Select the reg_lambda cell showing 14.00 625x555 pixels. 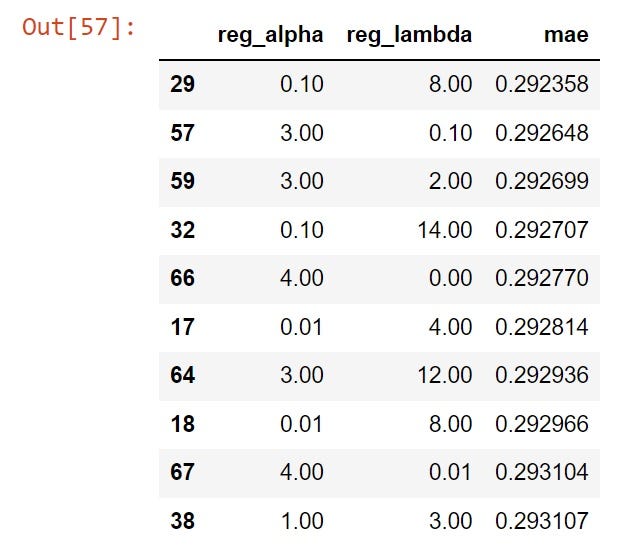[x=444, y=230]
